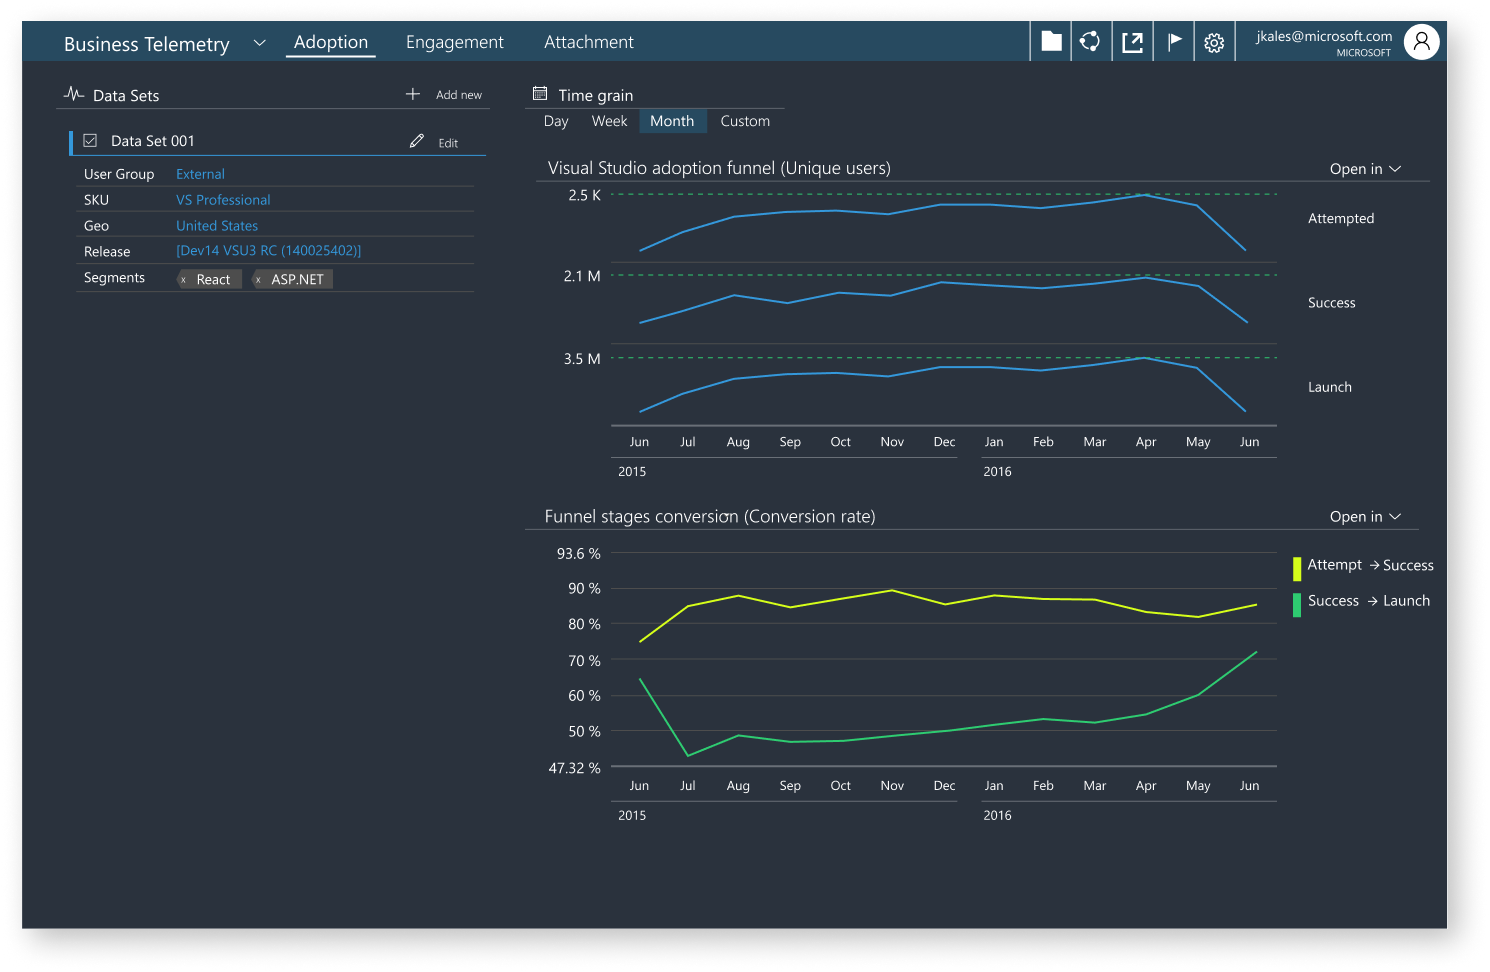Open settings gear icon in toolbar
The image size is (1490, 972).
click(x=1214, y=42)
